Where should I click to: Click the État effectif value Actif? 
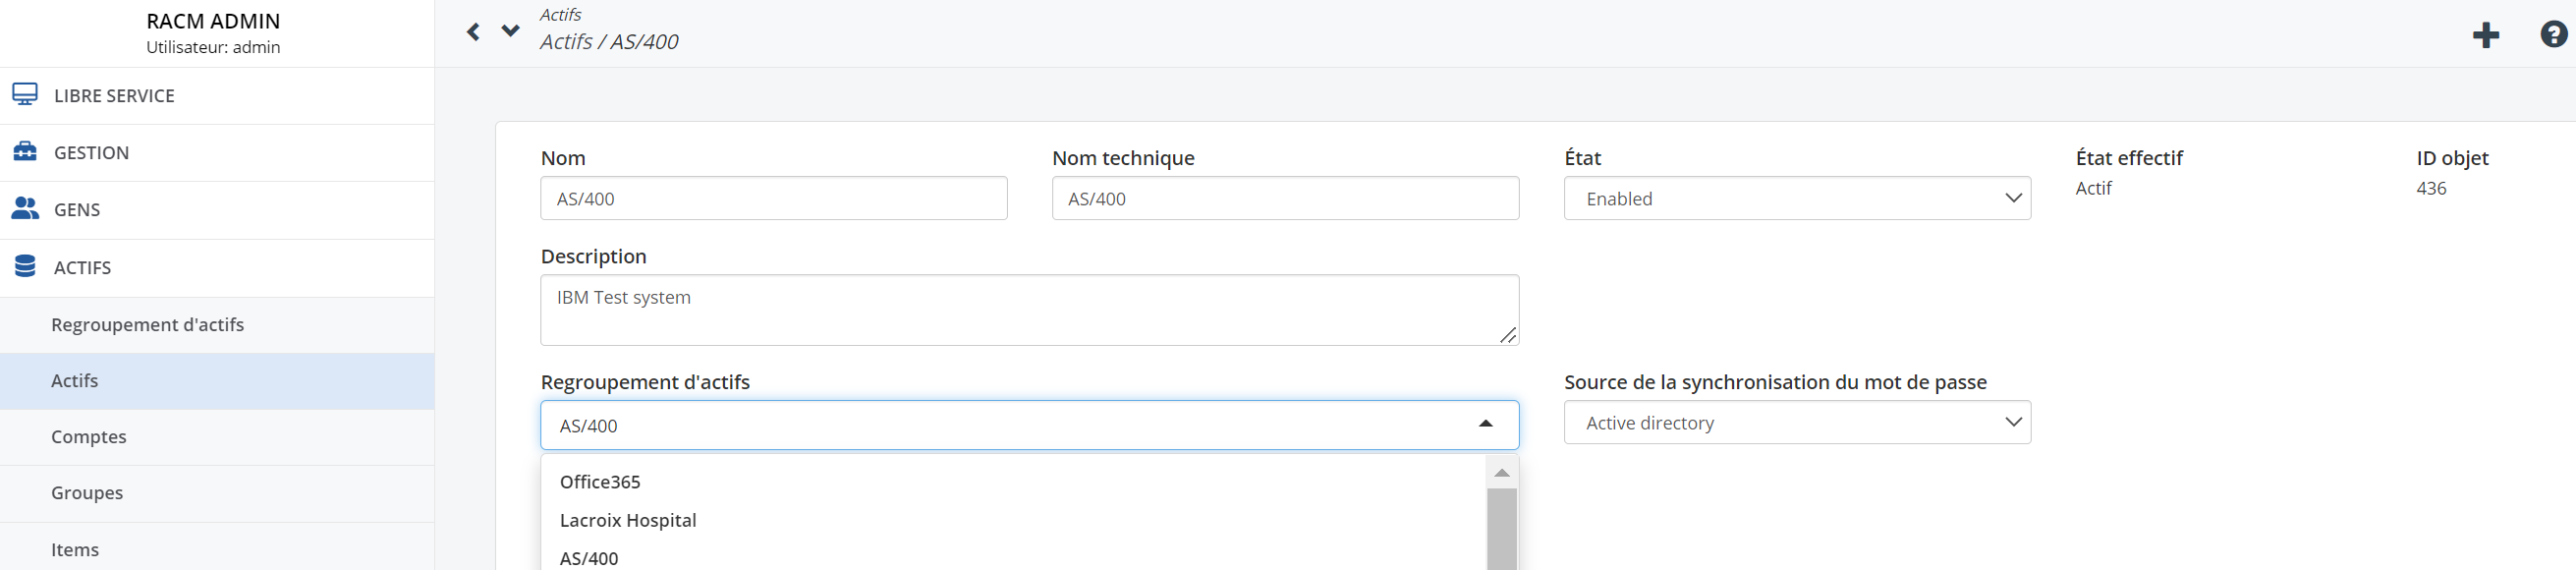(x=2093, y=188)
